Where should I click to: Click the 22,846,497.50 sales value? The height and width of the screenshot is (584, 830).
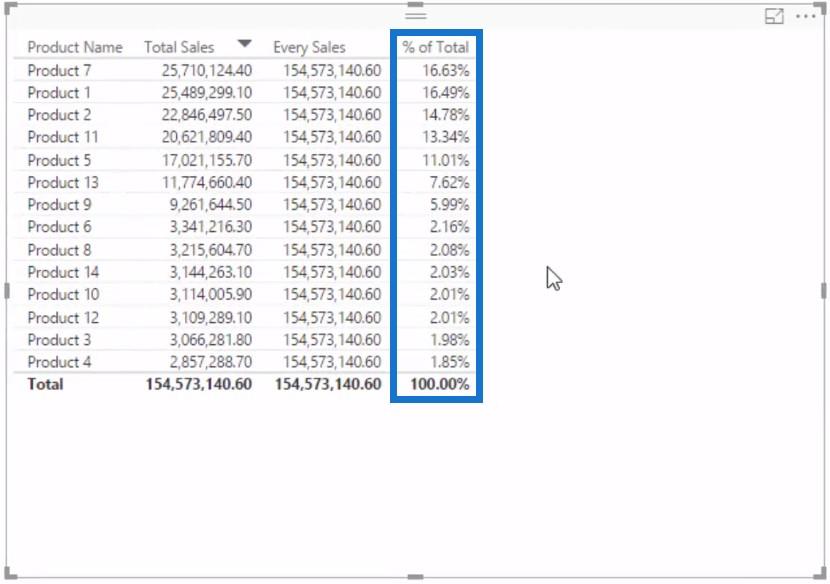pyautogui.click(x=206, y=115)
